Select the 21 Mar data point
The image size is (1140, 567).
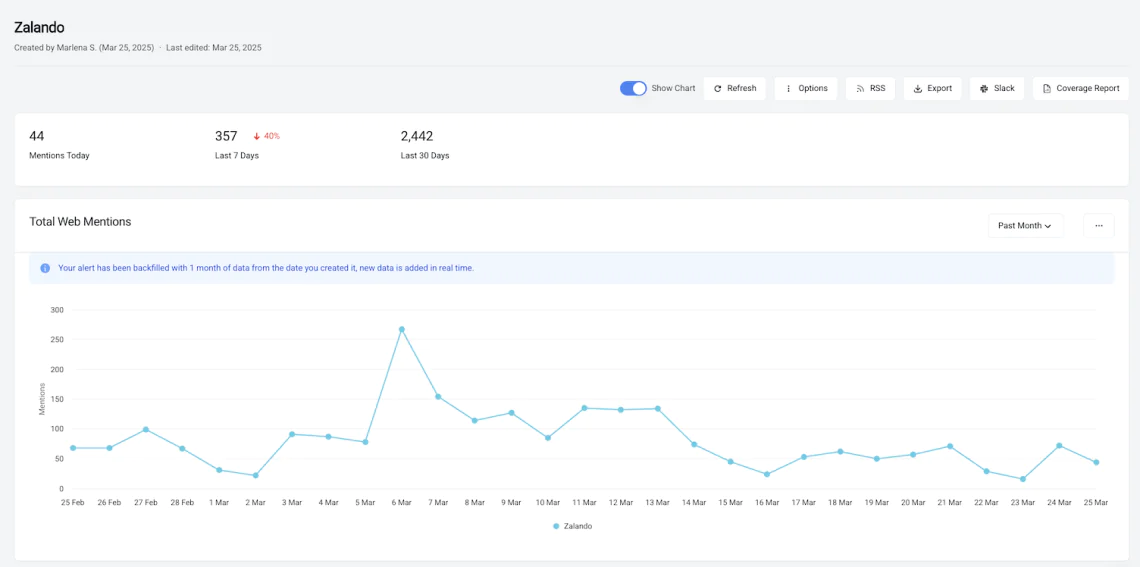tap(950, 446)
